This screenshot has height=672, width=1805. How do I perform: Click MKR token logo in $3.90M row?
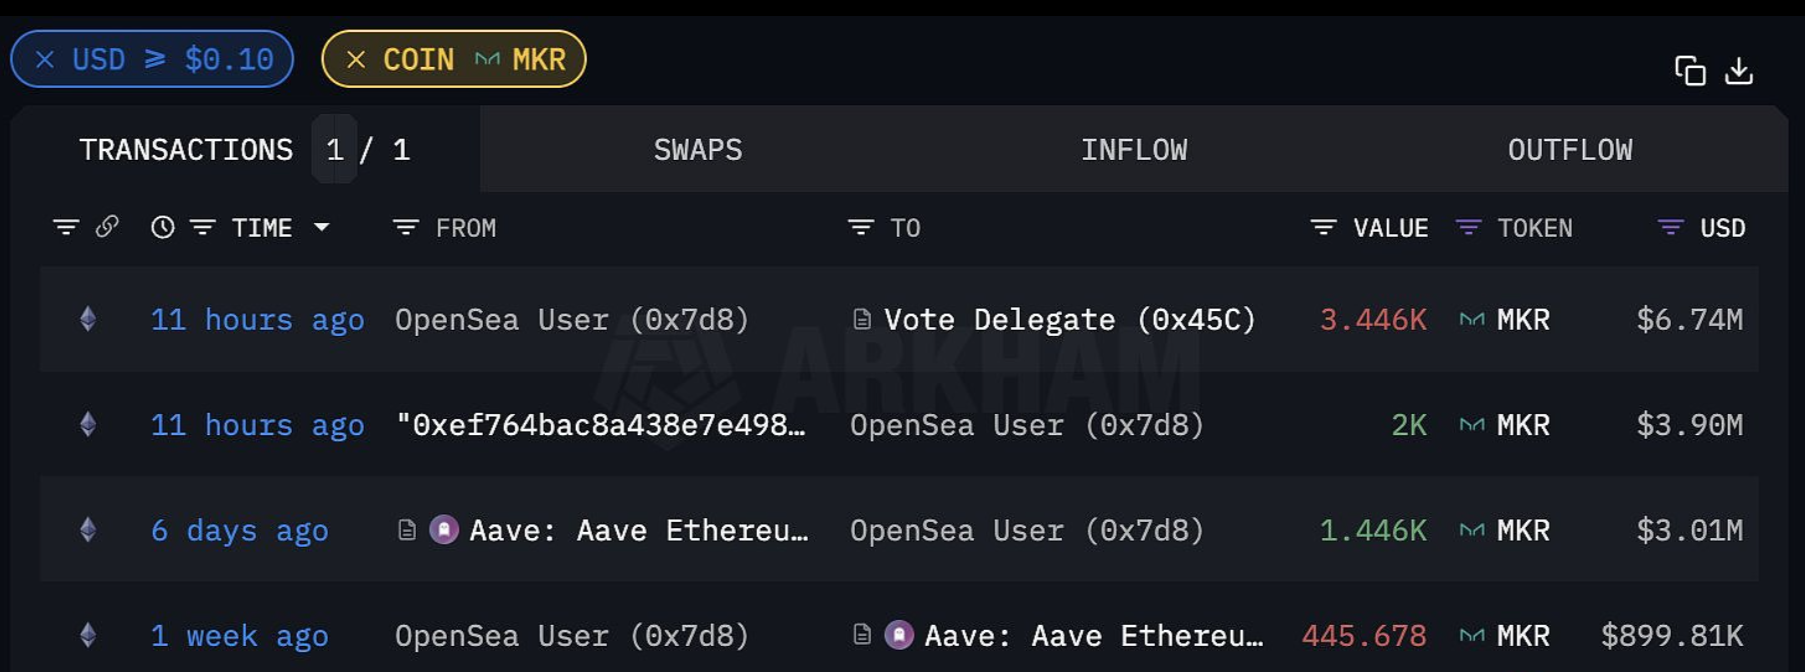1471,425
